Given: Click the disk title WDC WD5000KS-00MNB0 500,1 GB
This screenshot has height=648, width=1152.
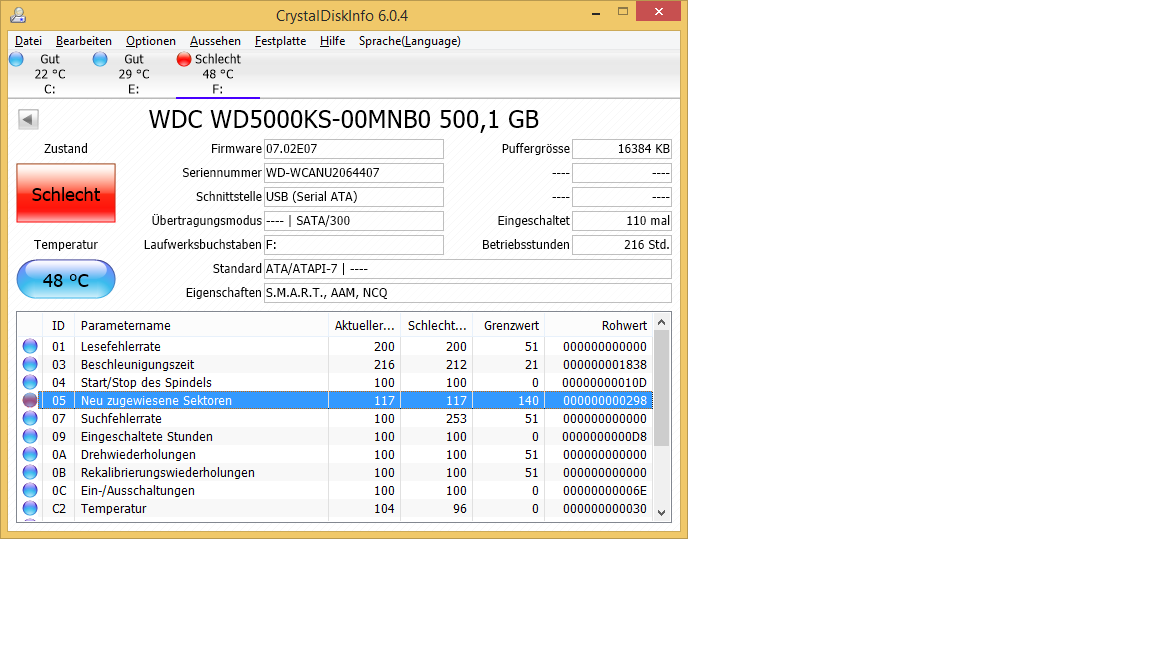Looking at the screenshot, I should point(344,119).
